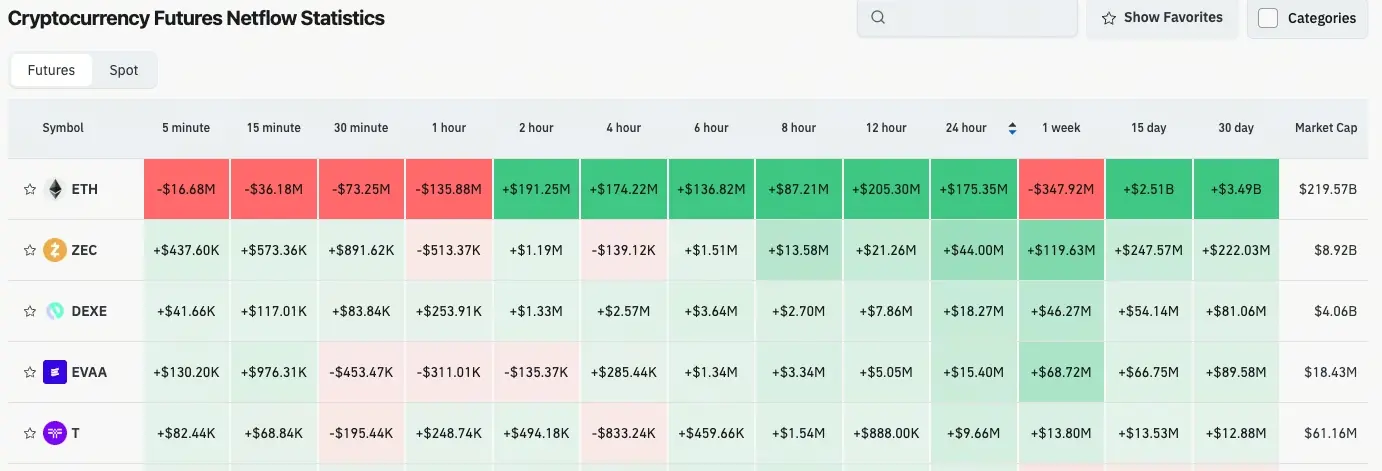Screen dimensions: 1382x471
Task: Select the Futures tab
Action: click(x=51, y=70)
